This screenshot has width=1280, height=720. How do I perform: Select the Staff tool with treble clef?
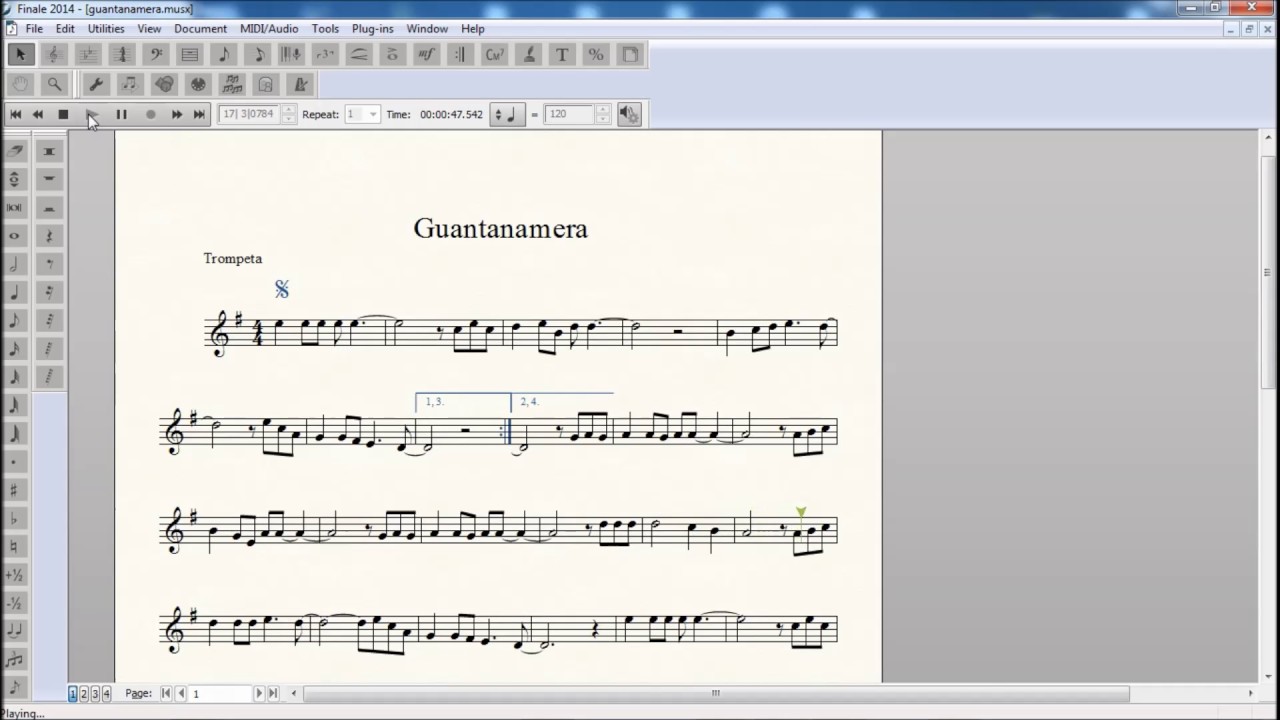click(54, 54)
